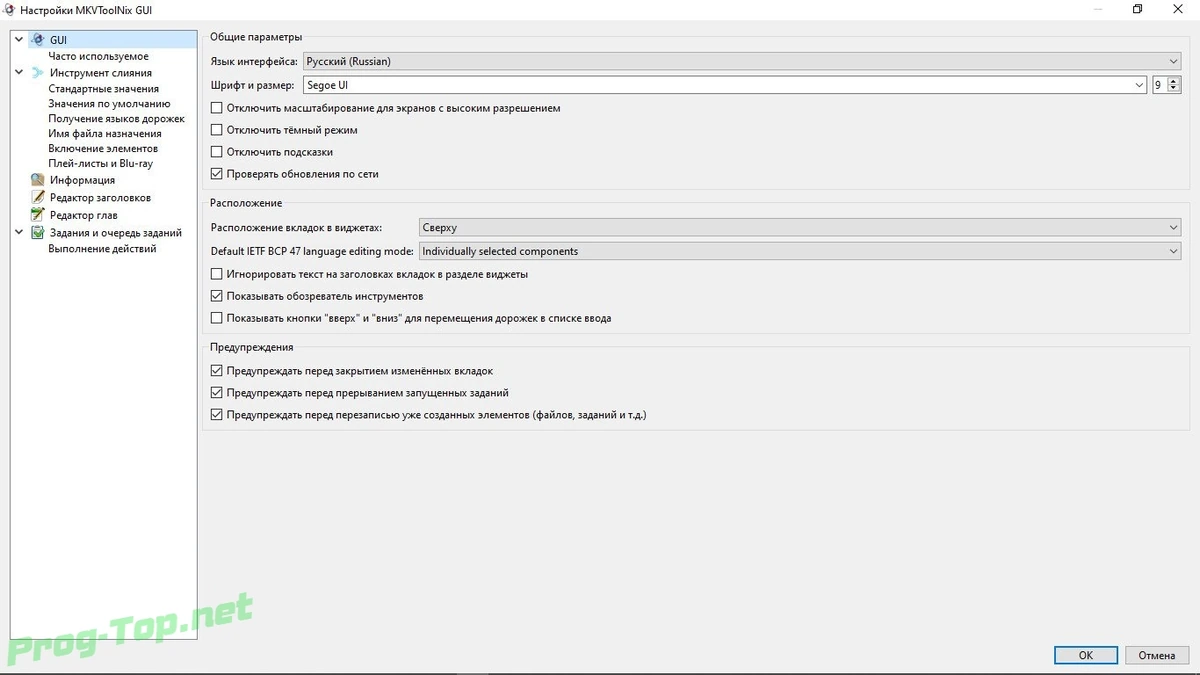Uncheck Показывать обозреватель инструментов
This screenshot has width=1200, height=675.
click(217, 296)
